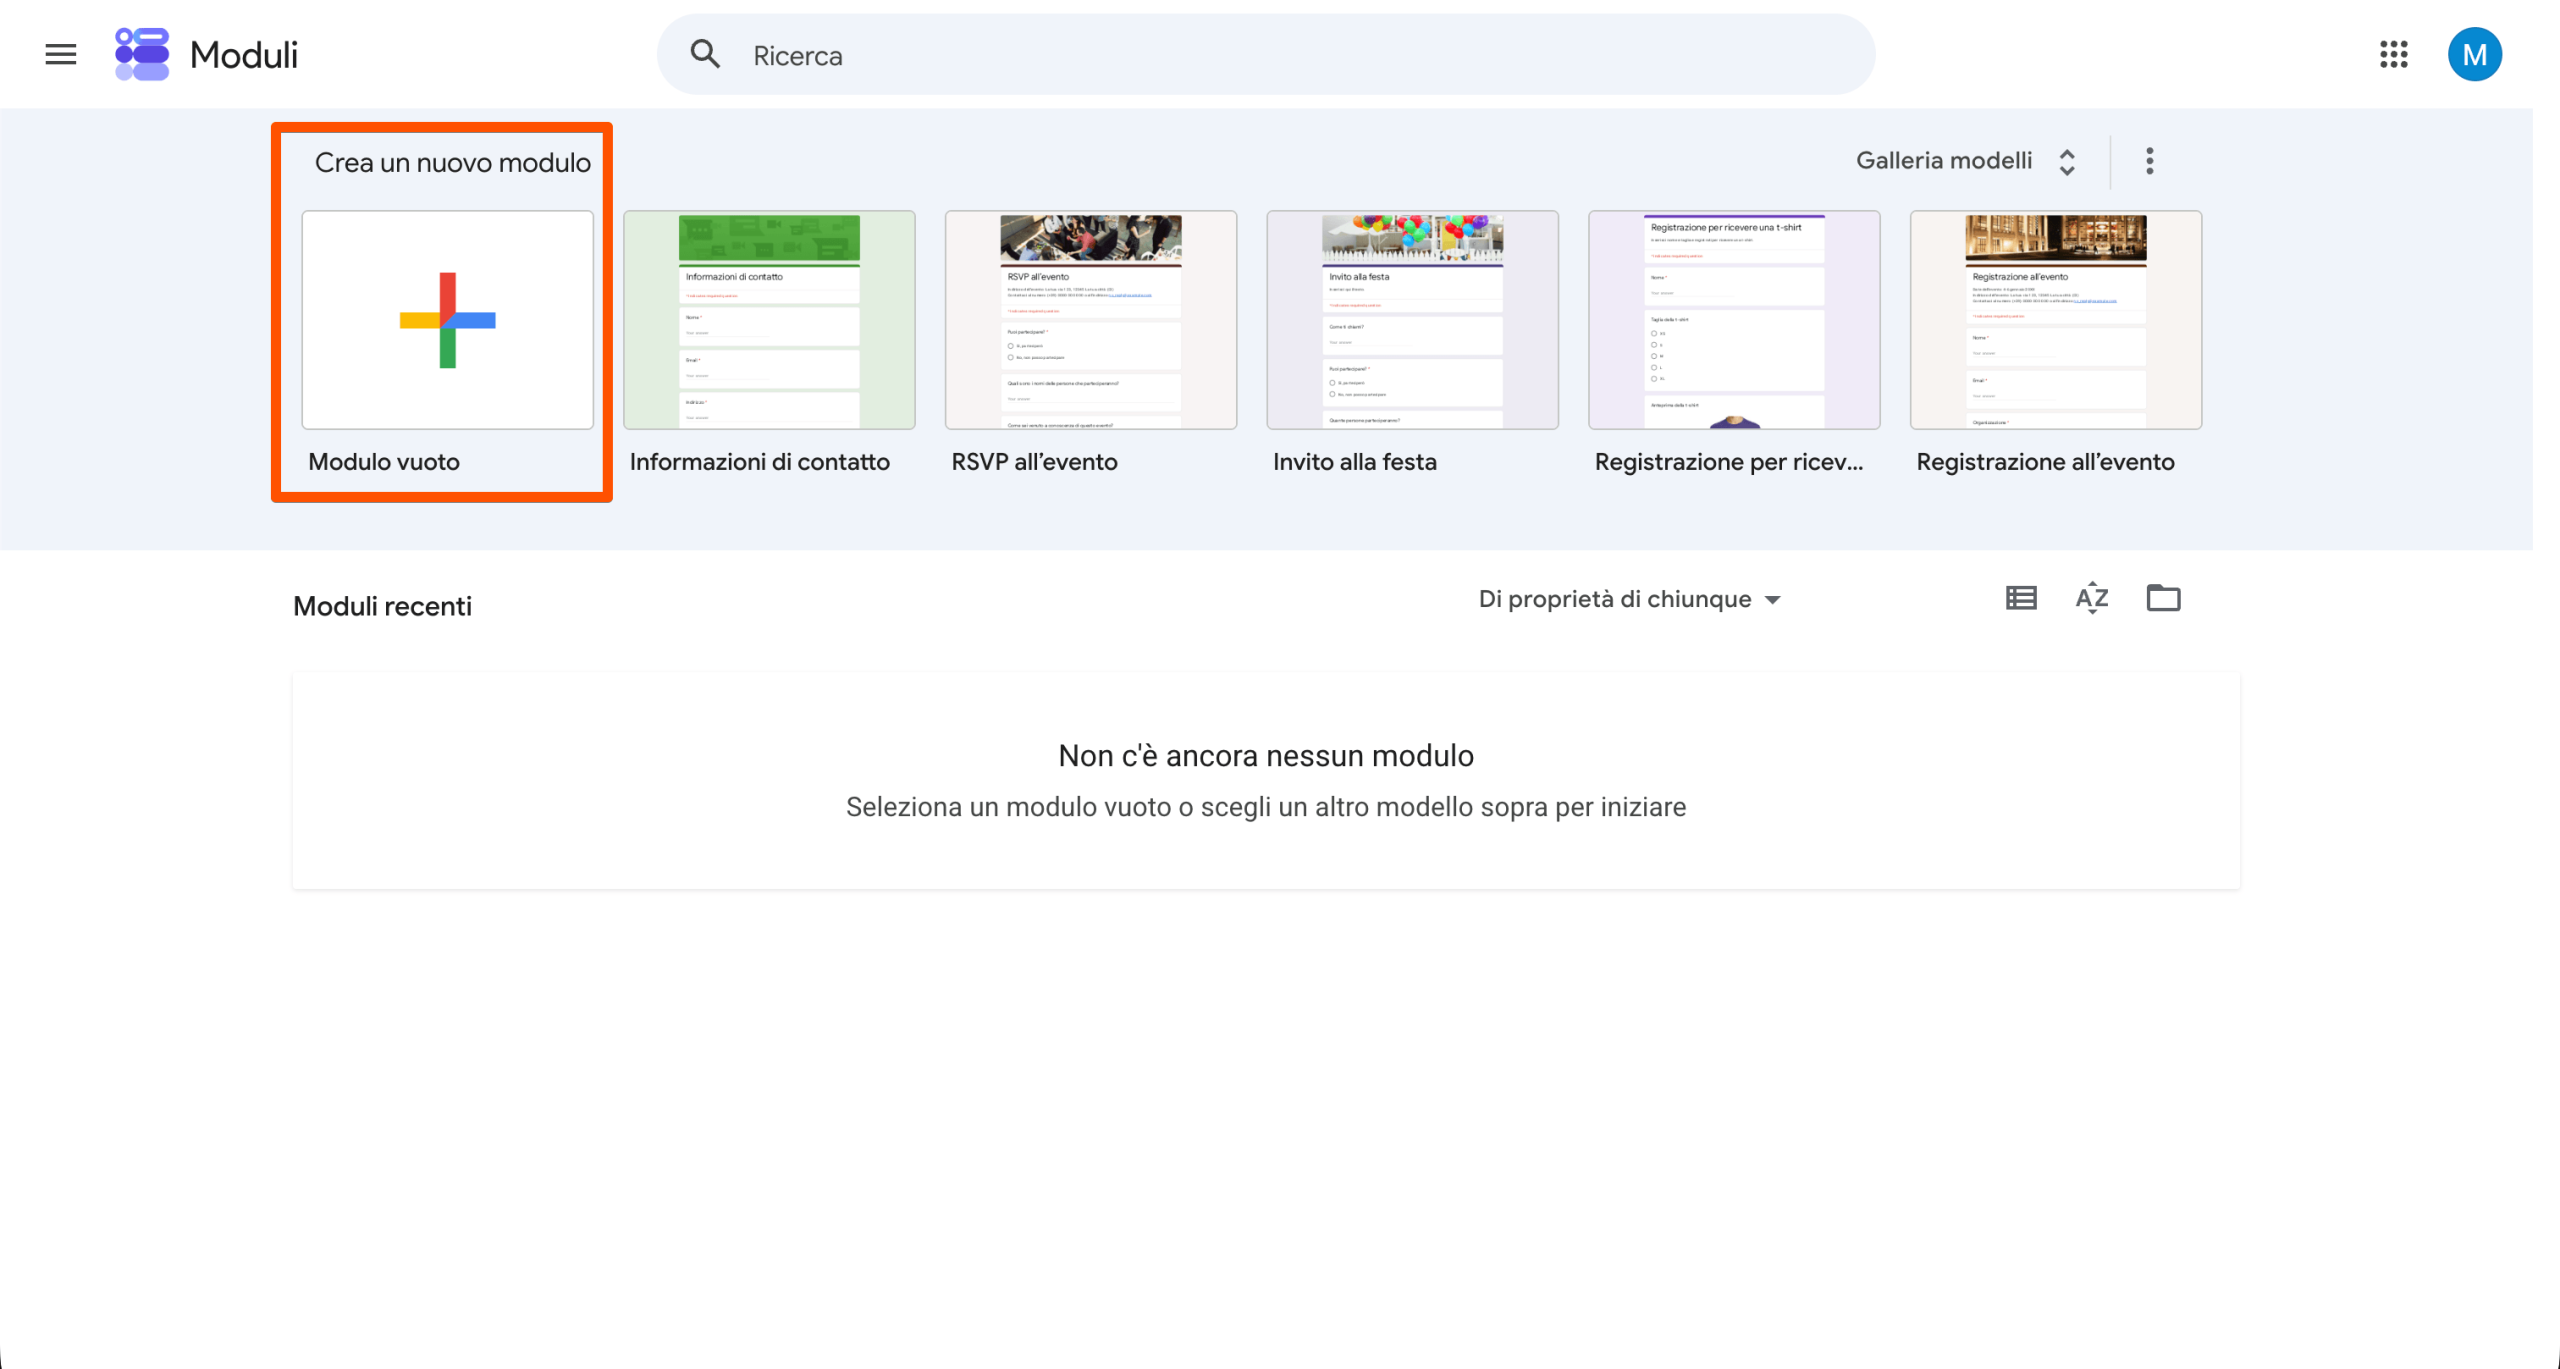
Task: Switch to list view
Action: [x=2021, y=598]
